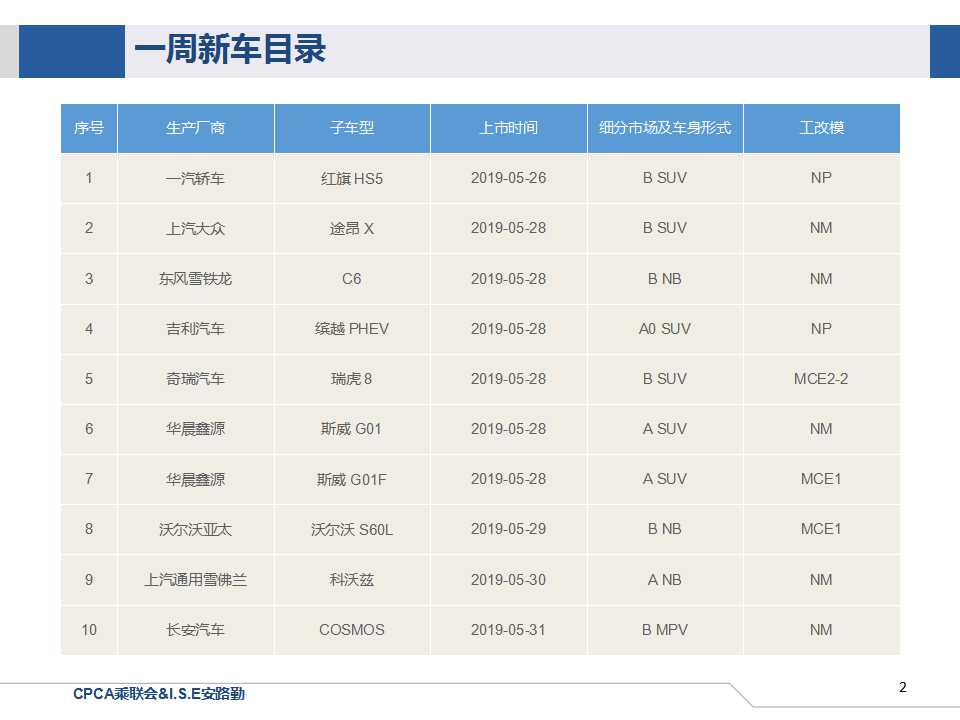
Task: Click the date 2019-05-26
Action: pos(509,178)
